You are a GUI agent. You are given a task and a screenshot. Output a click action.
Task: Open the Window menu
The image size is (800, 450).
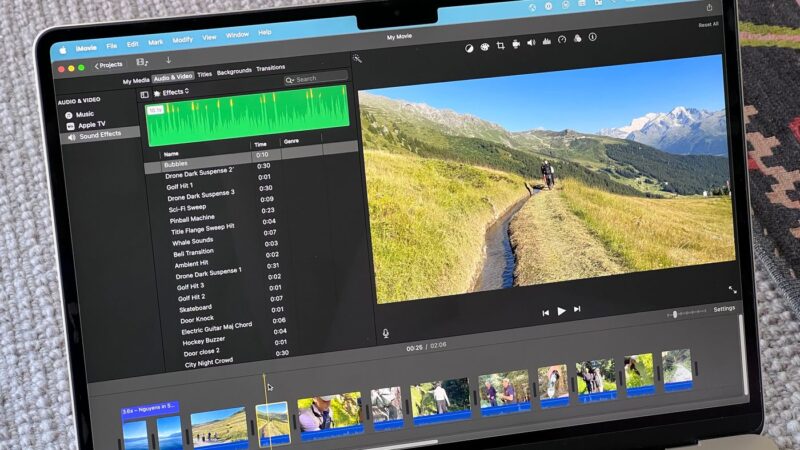tap(237, 35)
